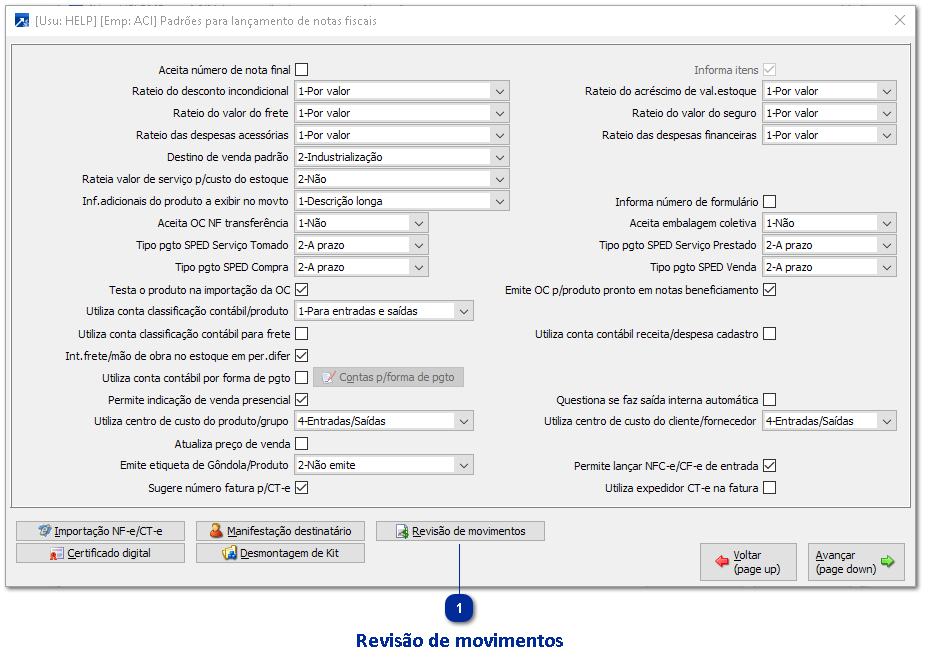Expand Aceita embalagem coletiva dropdown

coord(829,223)
